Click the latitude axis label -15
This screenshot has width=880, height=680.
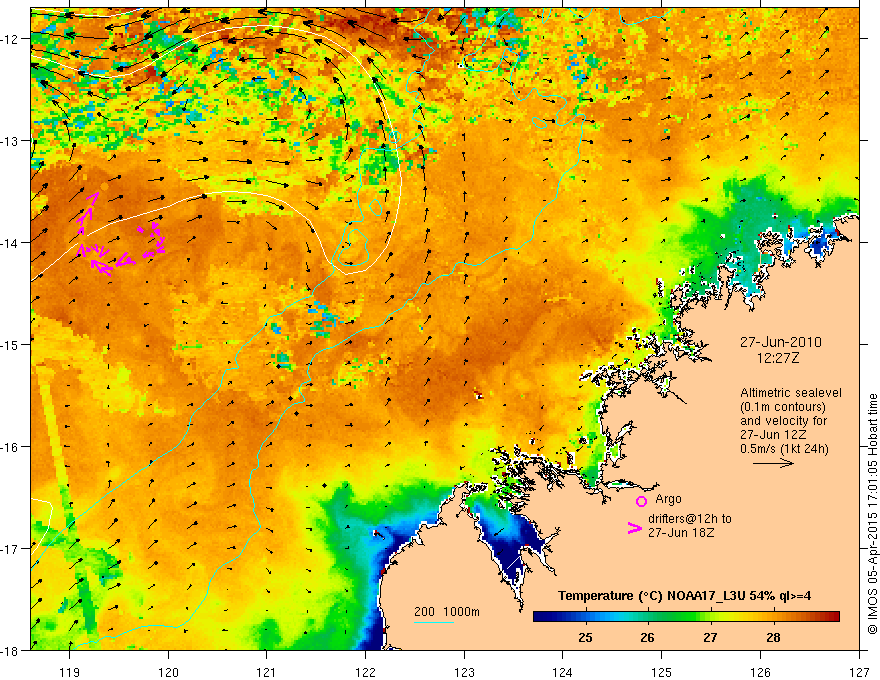(8, 345)
